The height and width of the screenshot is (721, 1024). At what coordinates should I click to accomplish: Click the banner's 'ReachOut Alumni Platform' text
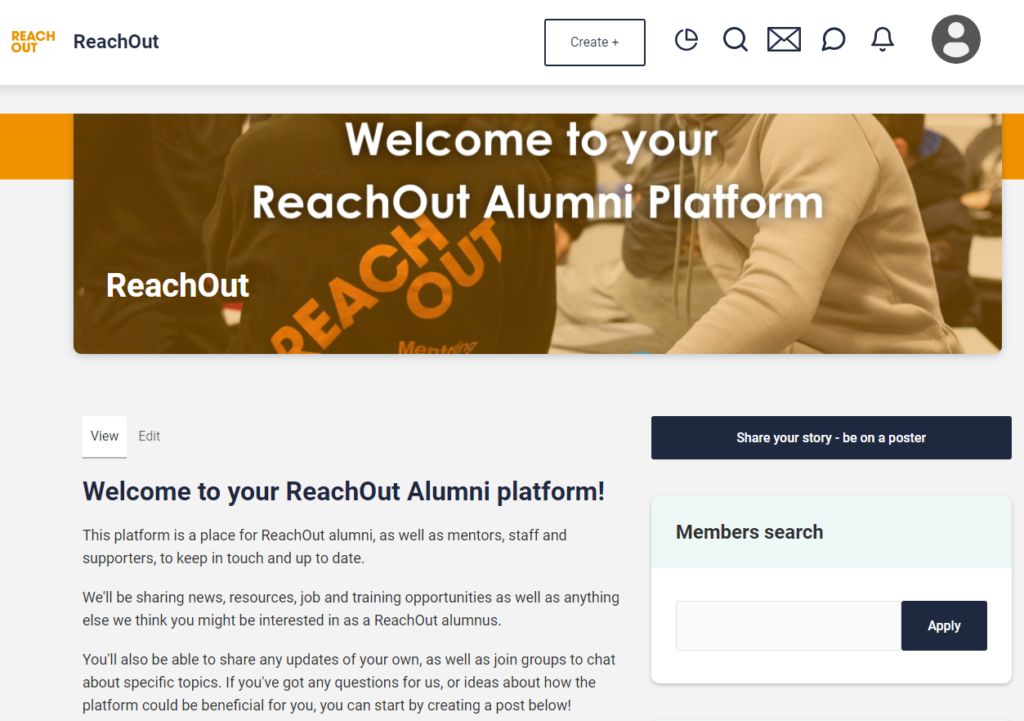point(537,203)
